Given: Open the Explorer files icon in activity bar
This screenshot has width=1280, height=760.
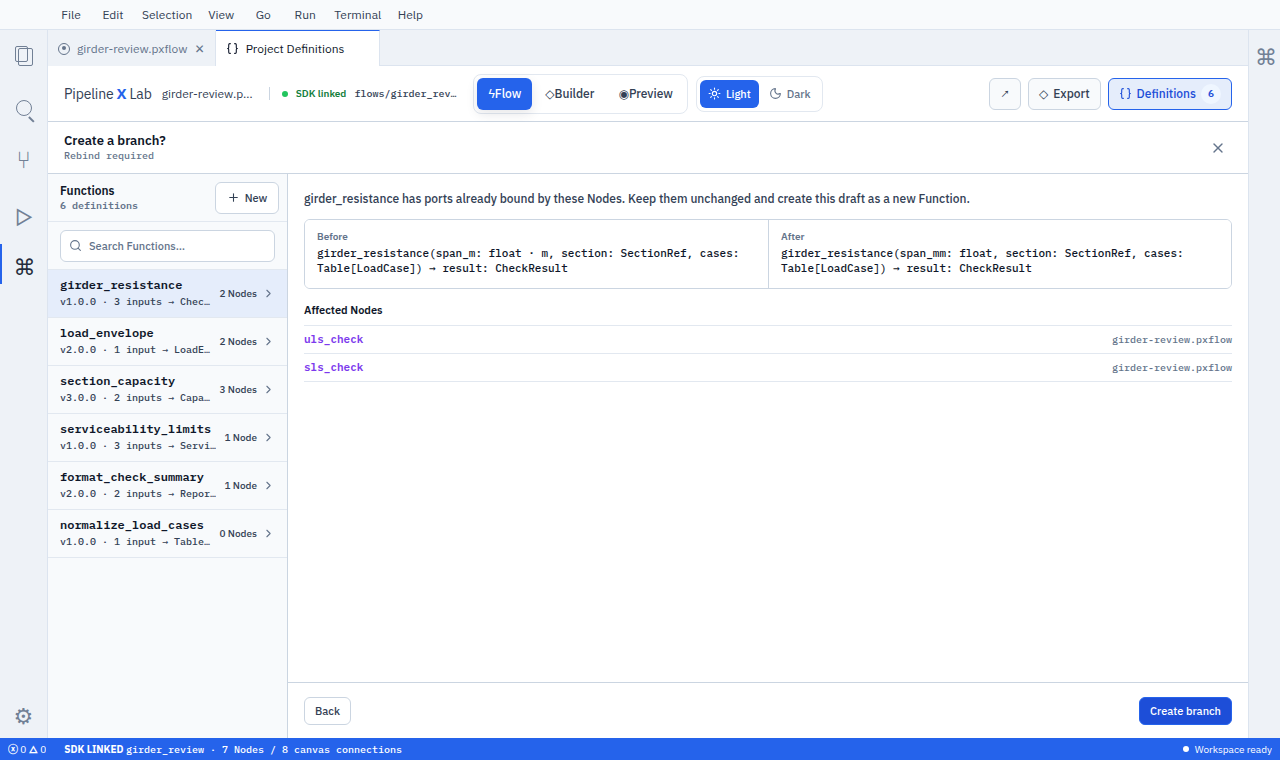Looking at the screenshot, I should pyautogui.click(x=24, y=56).
